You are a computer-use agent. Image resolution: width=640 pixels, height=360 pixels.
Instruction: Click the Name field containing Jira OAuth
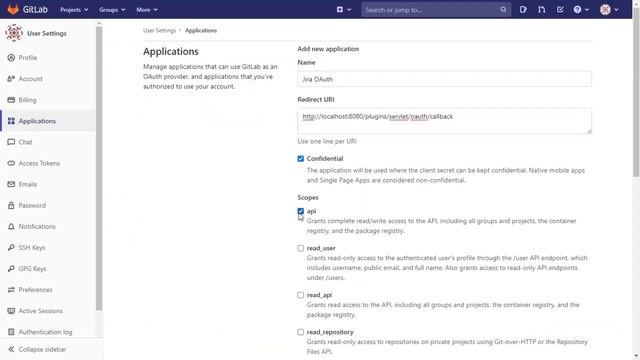click(444, 79)
